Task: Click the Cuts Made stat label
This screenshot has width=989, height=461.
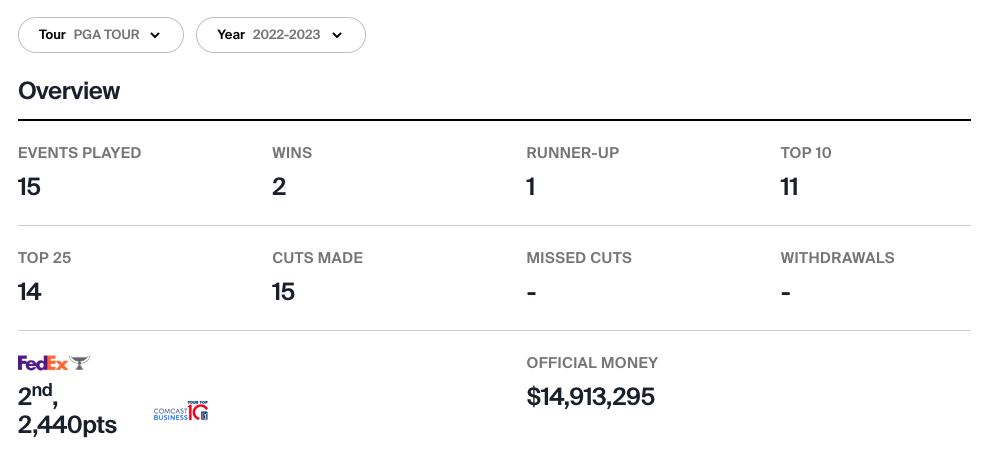Action: pos(317,258)
